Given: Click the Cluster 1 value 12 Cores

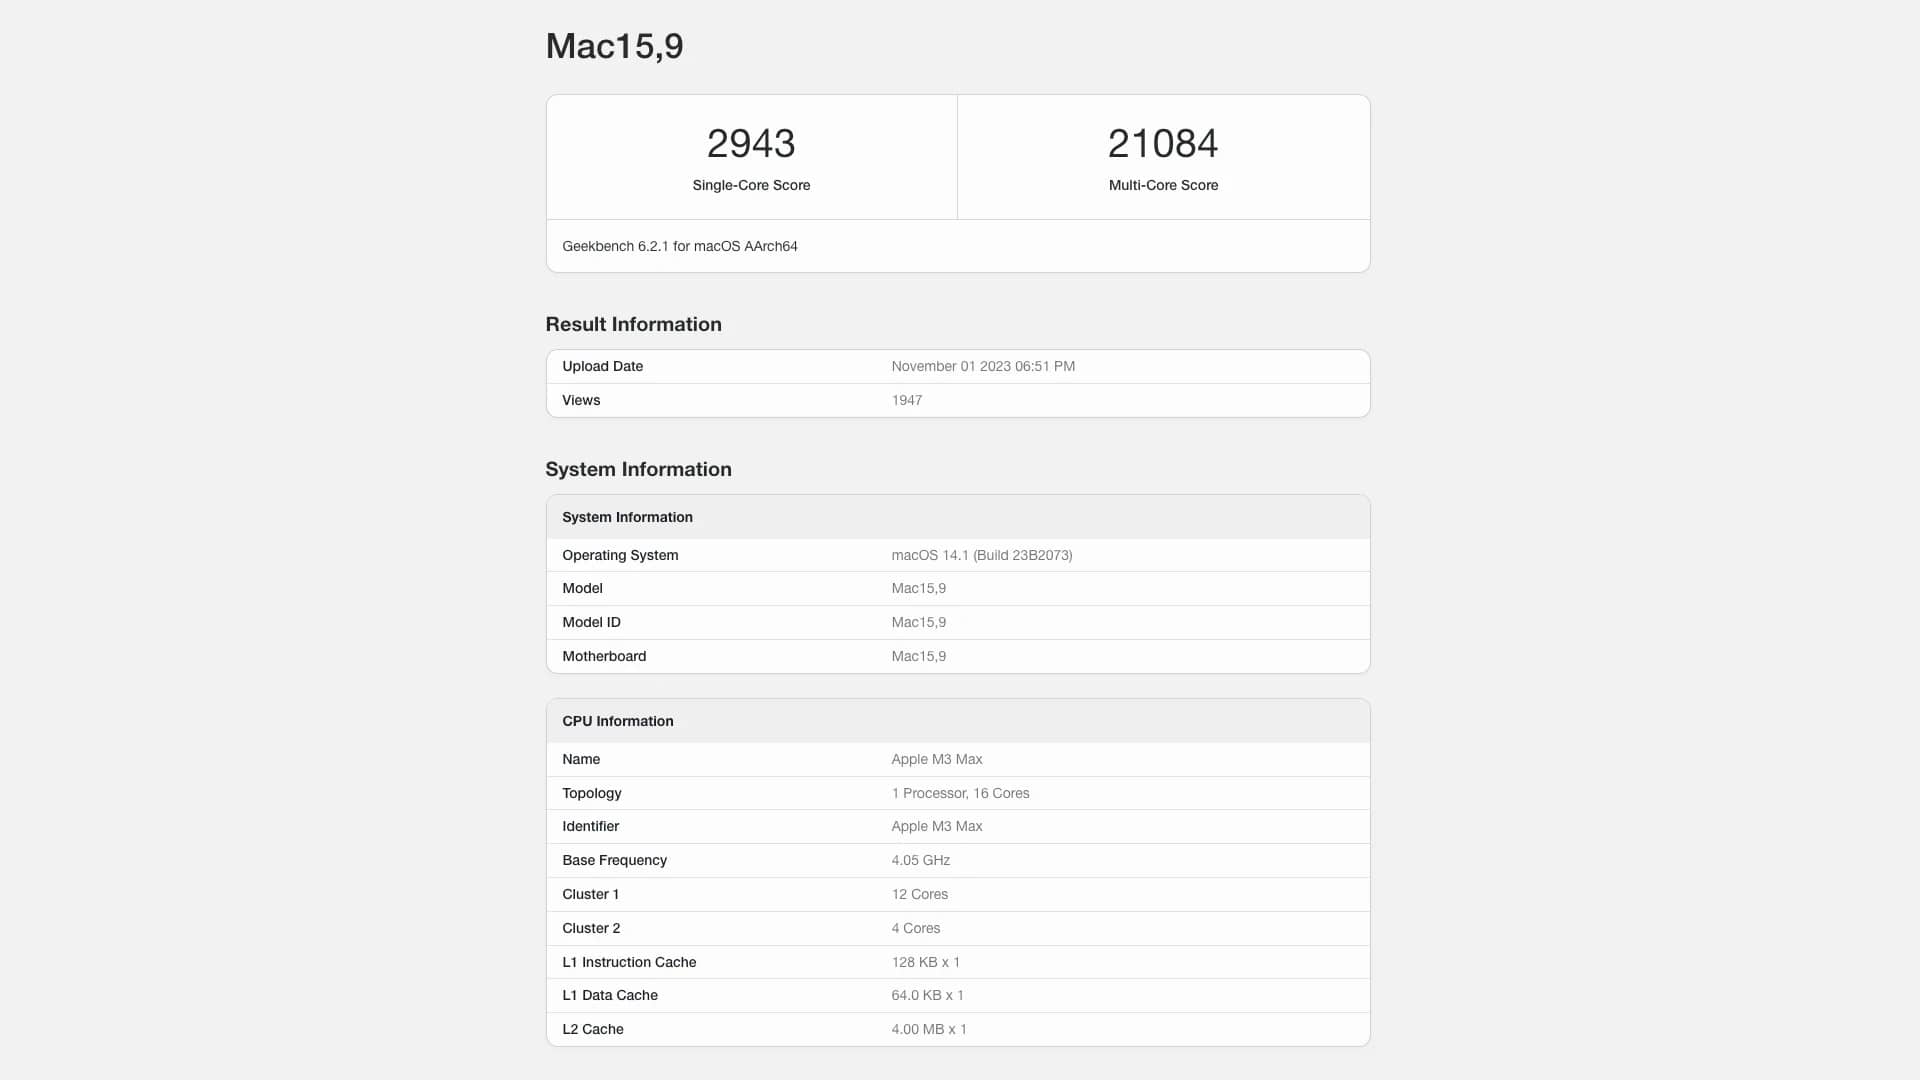Looking at the screenshot, I should [919, 894].
